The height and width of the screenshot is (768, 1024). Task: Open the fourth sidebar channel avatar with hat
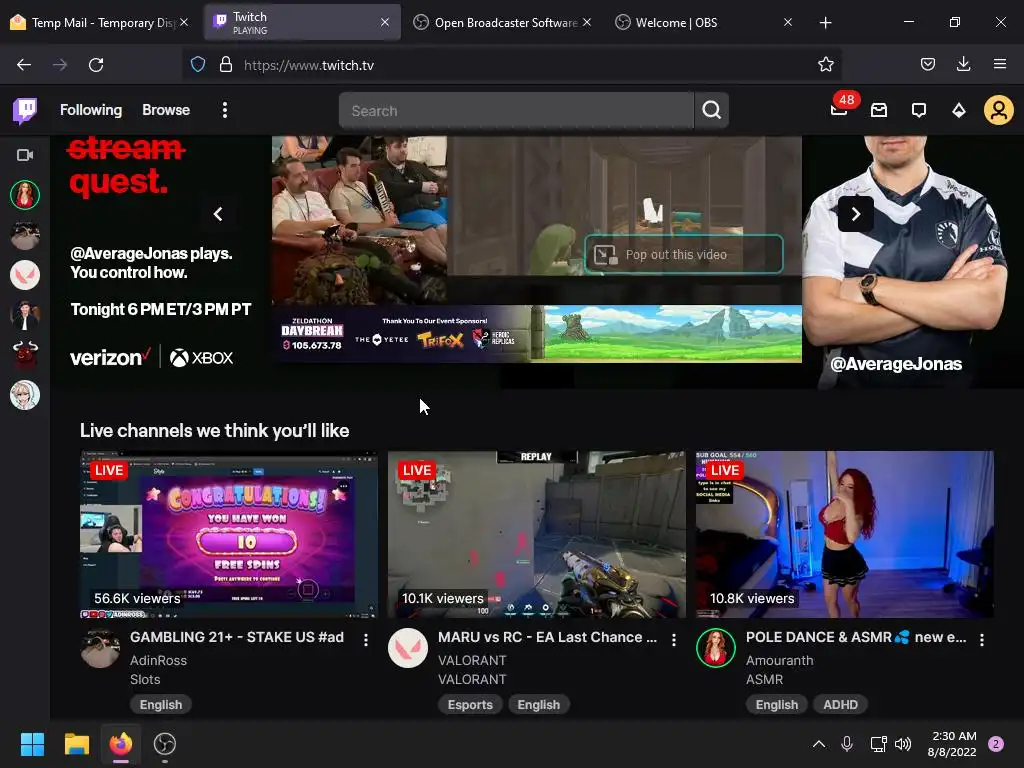25,315
